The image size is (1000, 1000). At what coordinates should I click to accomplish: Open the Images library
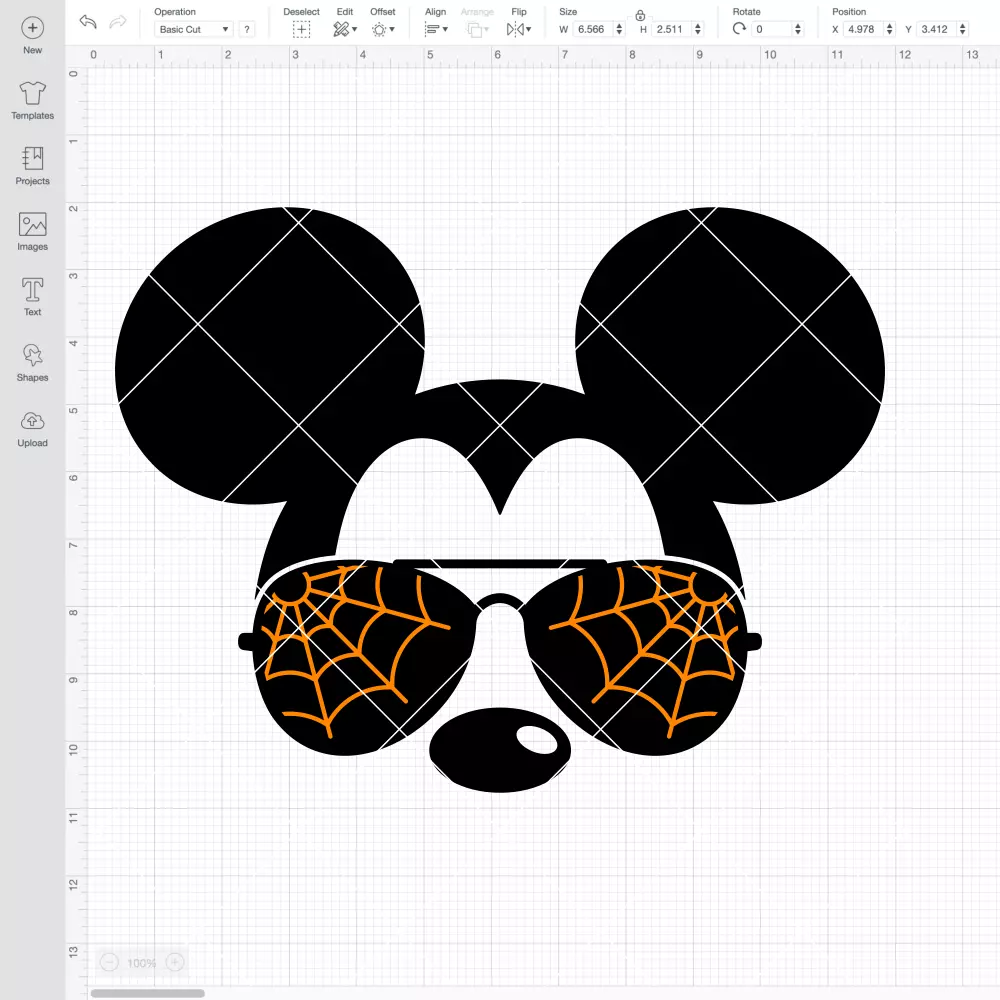(33, 232)
